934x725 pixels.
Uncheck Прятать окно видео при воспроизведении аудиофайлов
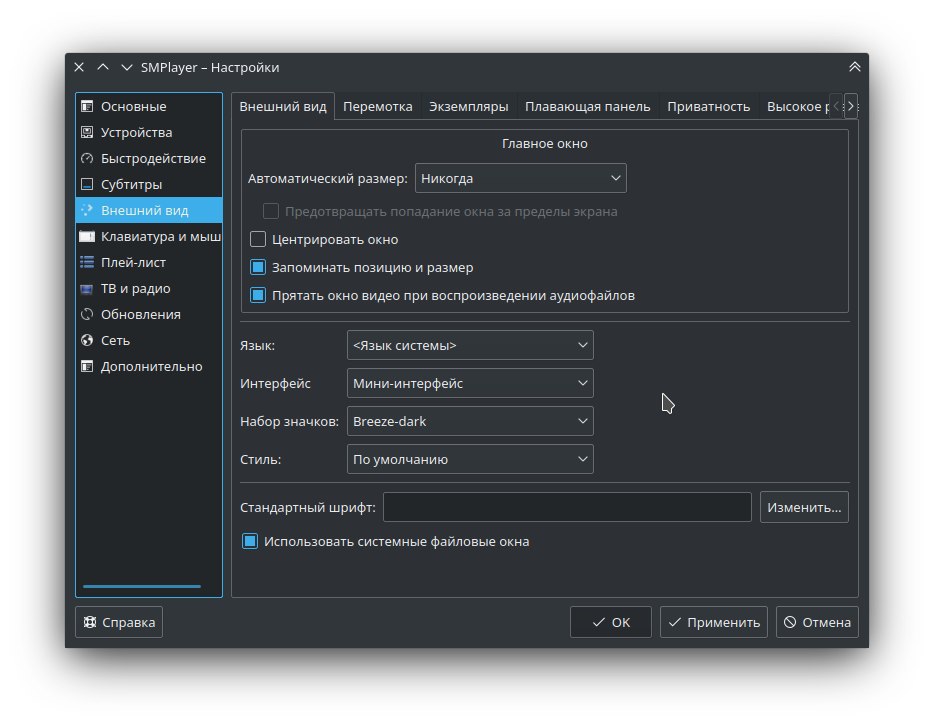[x=258, y=295]
